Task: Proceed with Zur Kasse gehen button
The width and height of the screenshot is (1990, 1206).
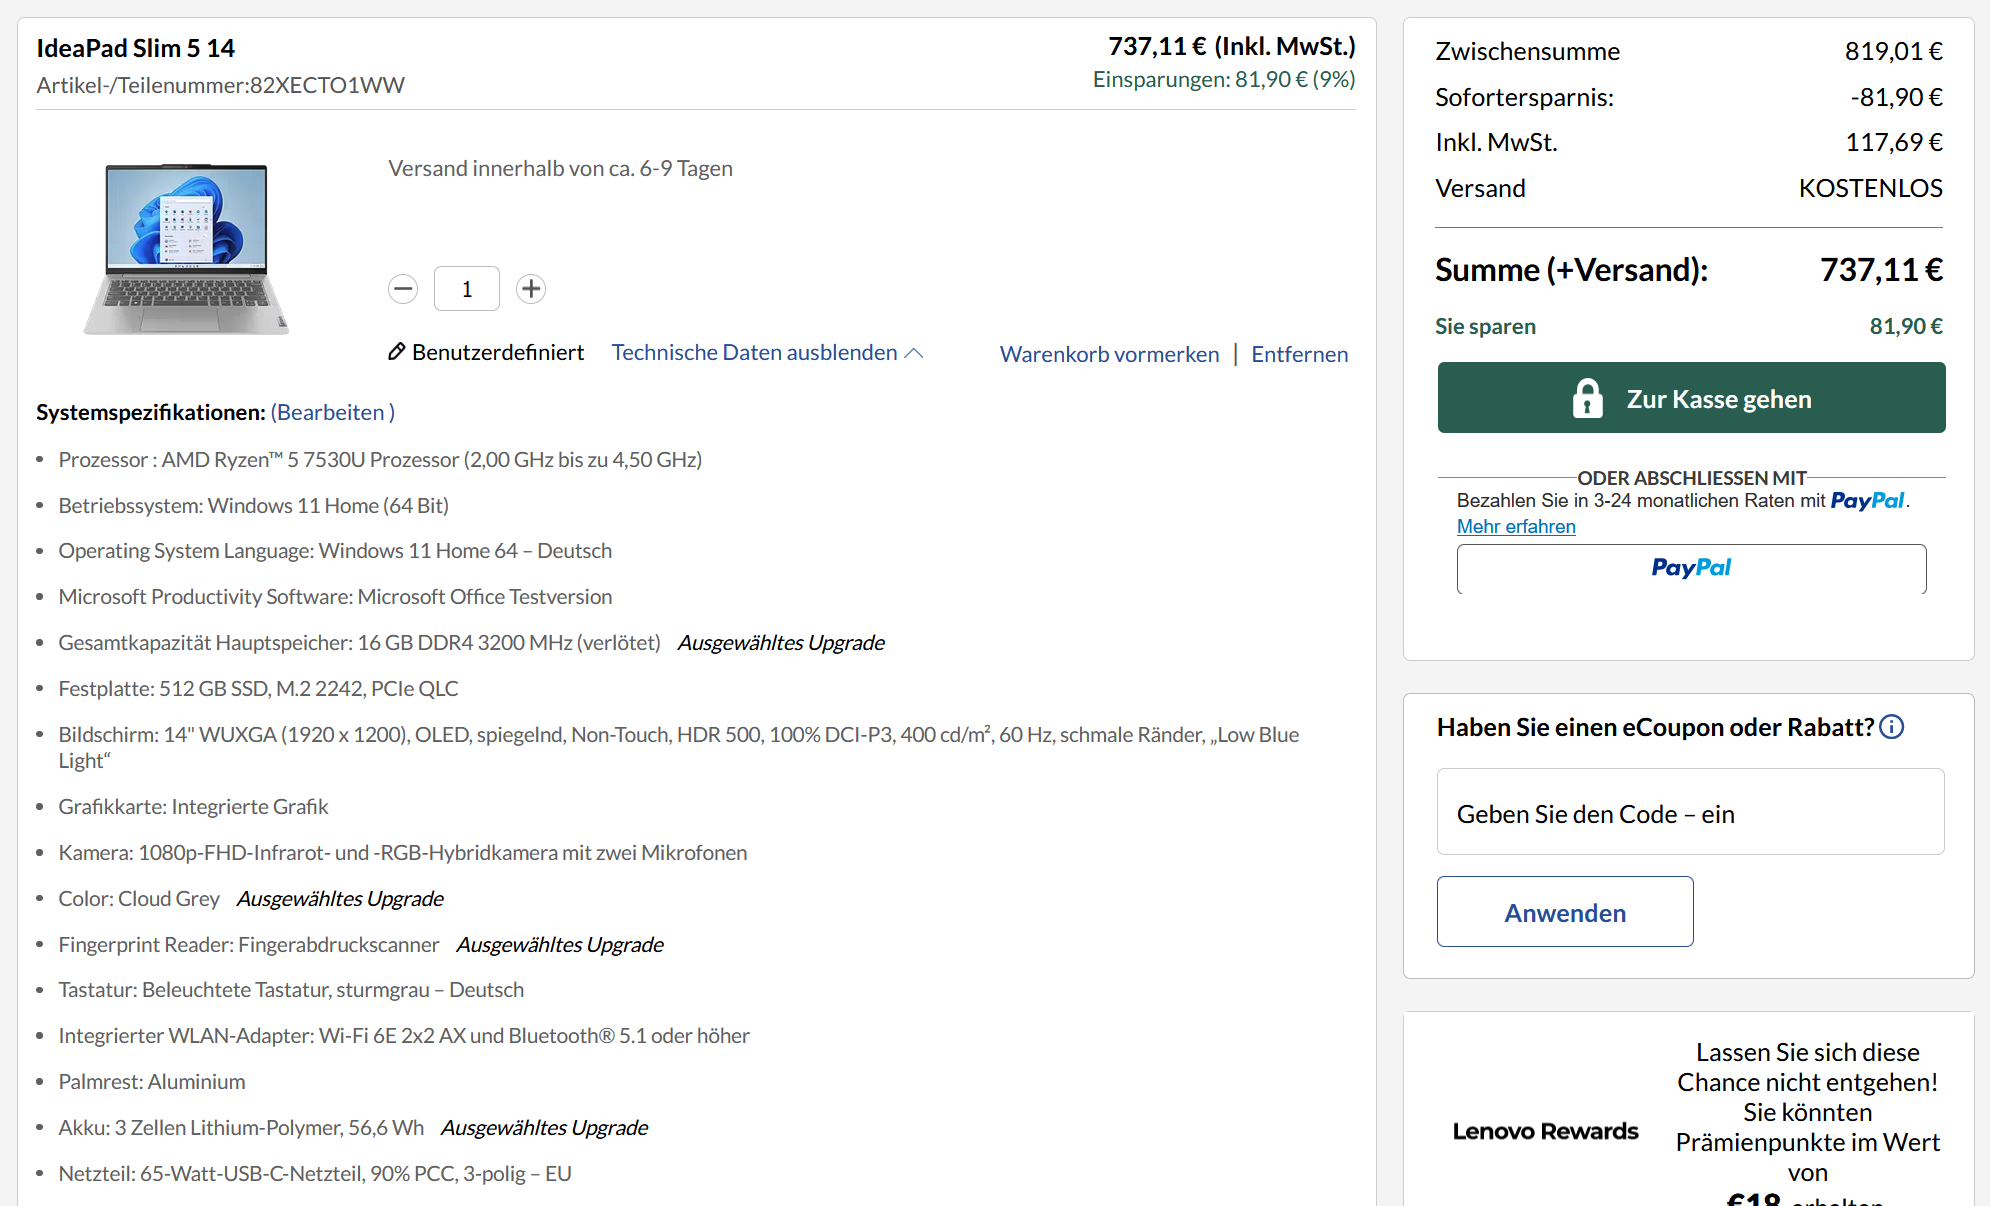Action: 1692,398
